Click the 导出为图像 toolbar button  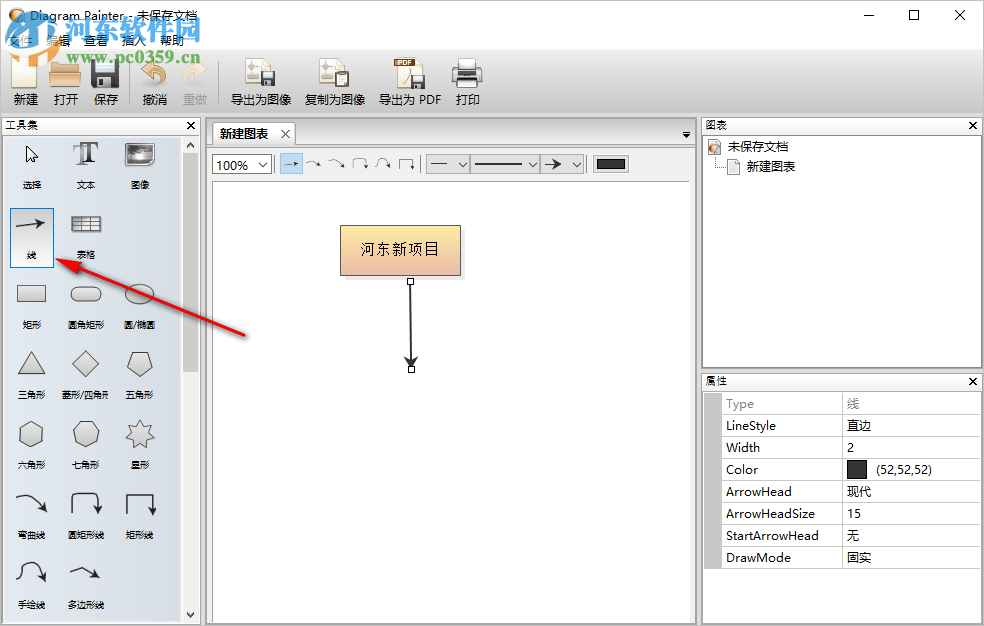click(260, 80)
